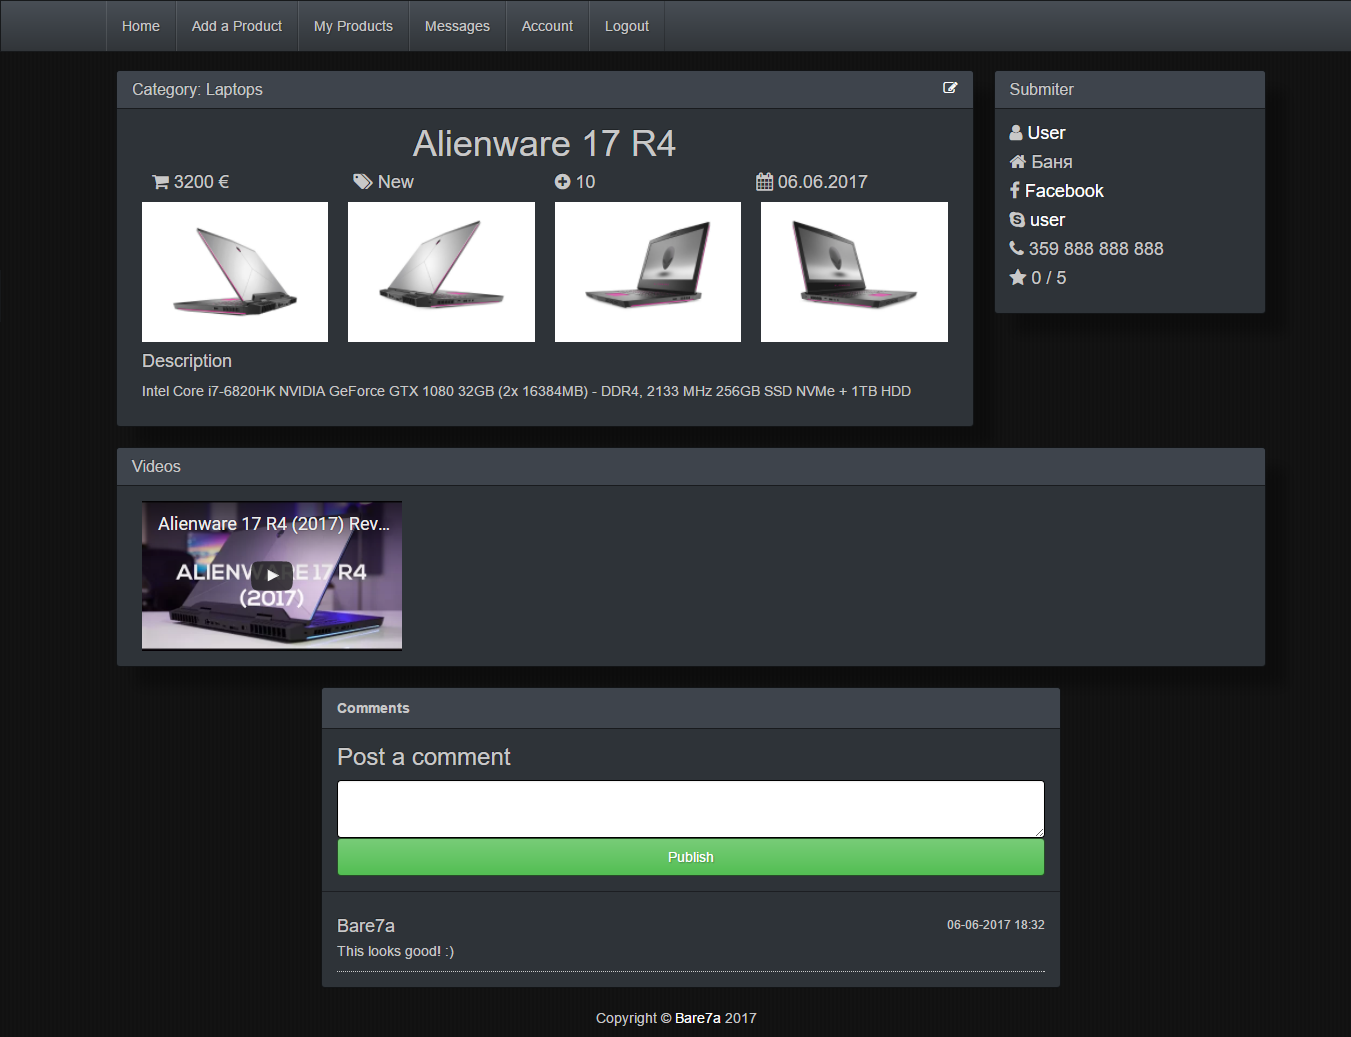The width and height of the screenshot is (1351, 1037).
Task: Click the Facebook f icon
Action: (x=1014, y=191)
